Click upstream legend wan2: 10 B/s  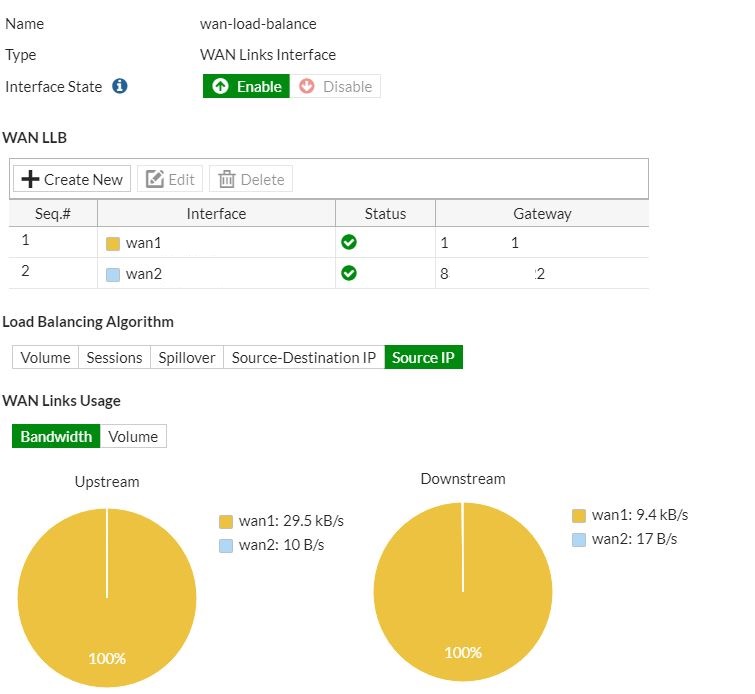point(272,545)
